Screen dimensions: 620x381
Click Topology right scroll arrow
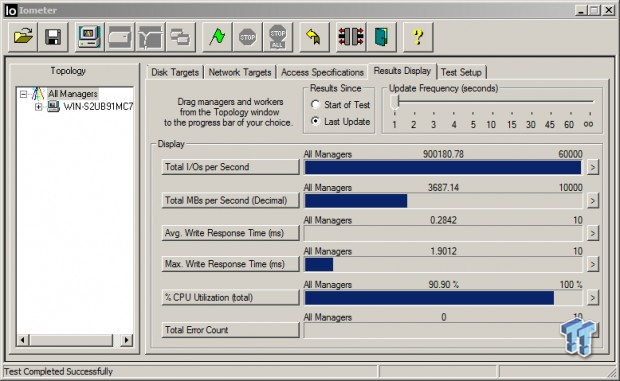126,340
